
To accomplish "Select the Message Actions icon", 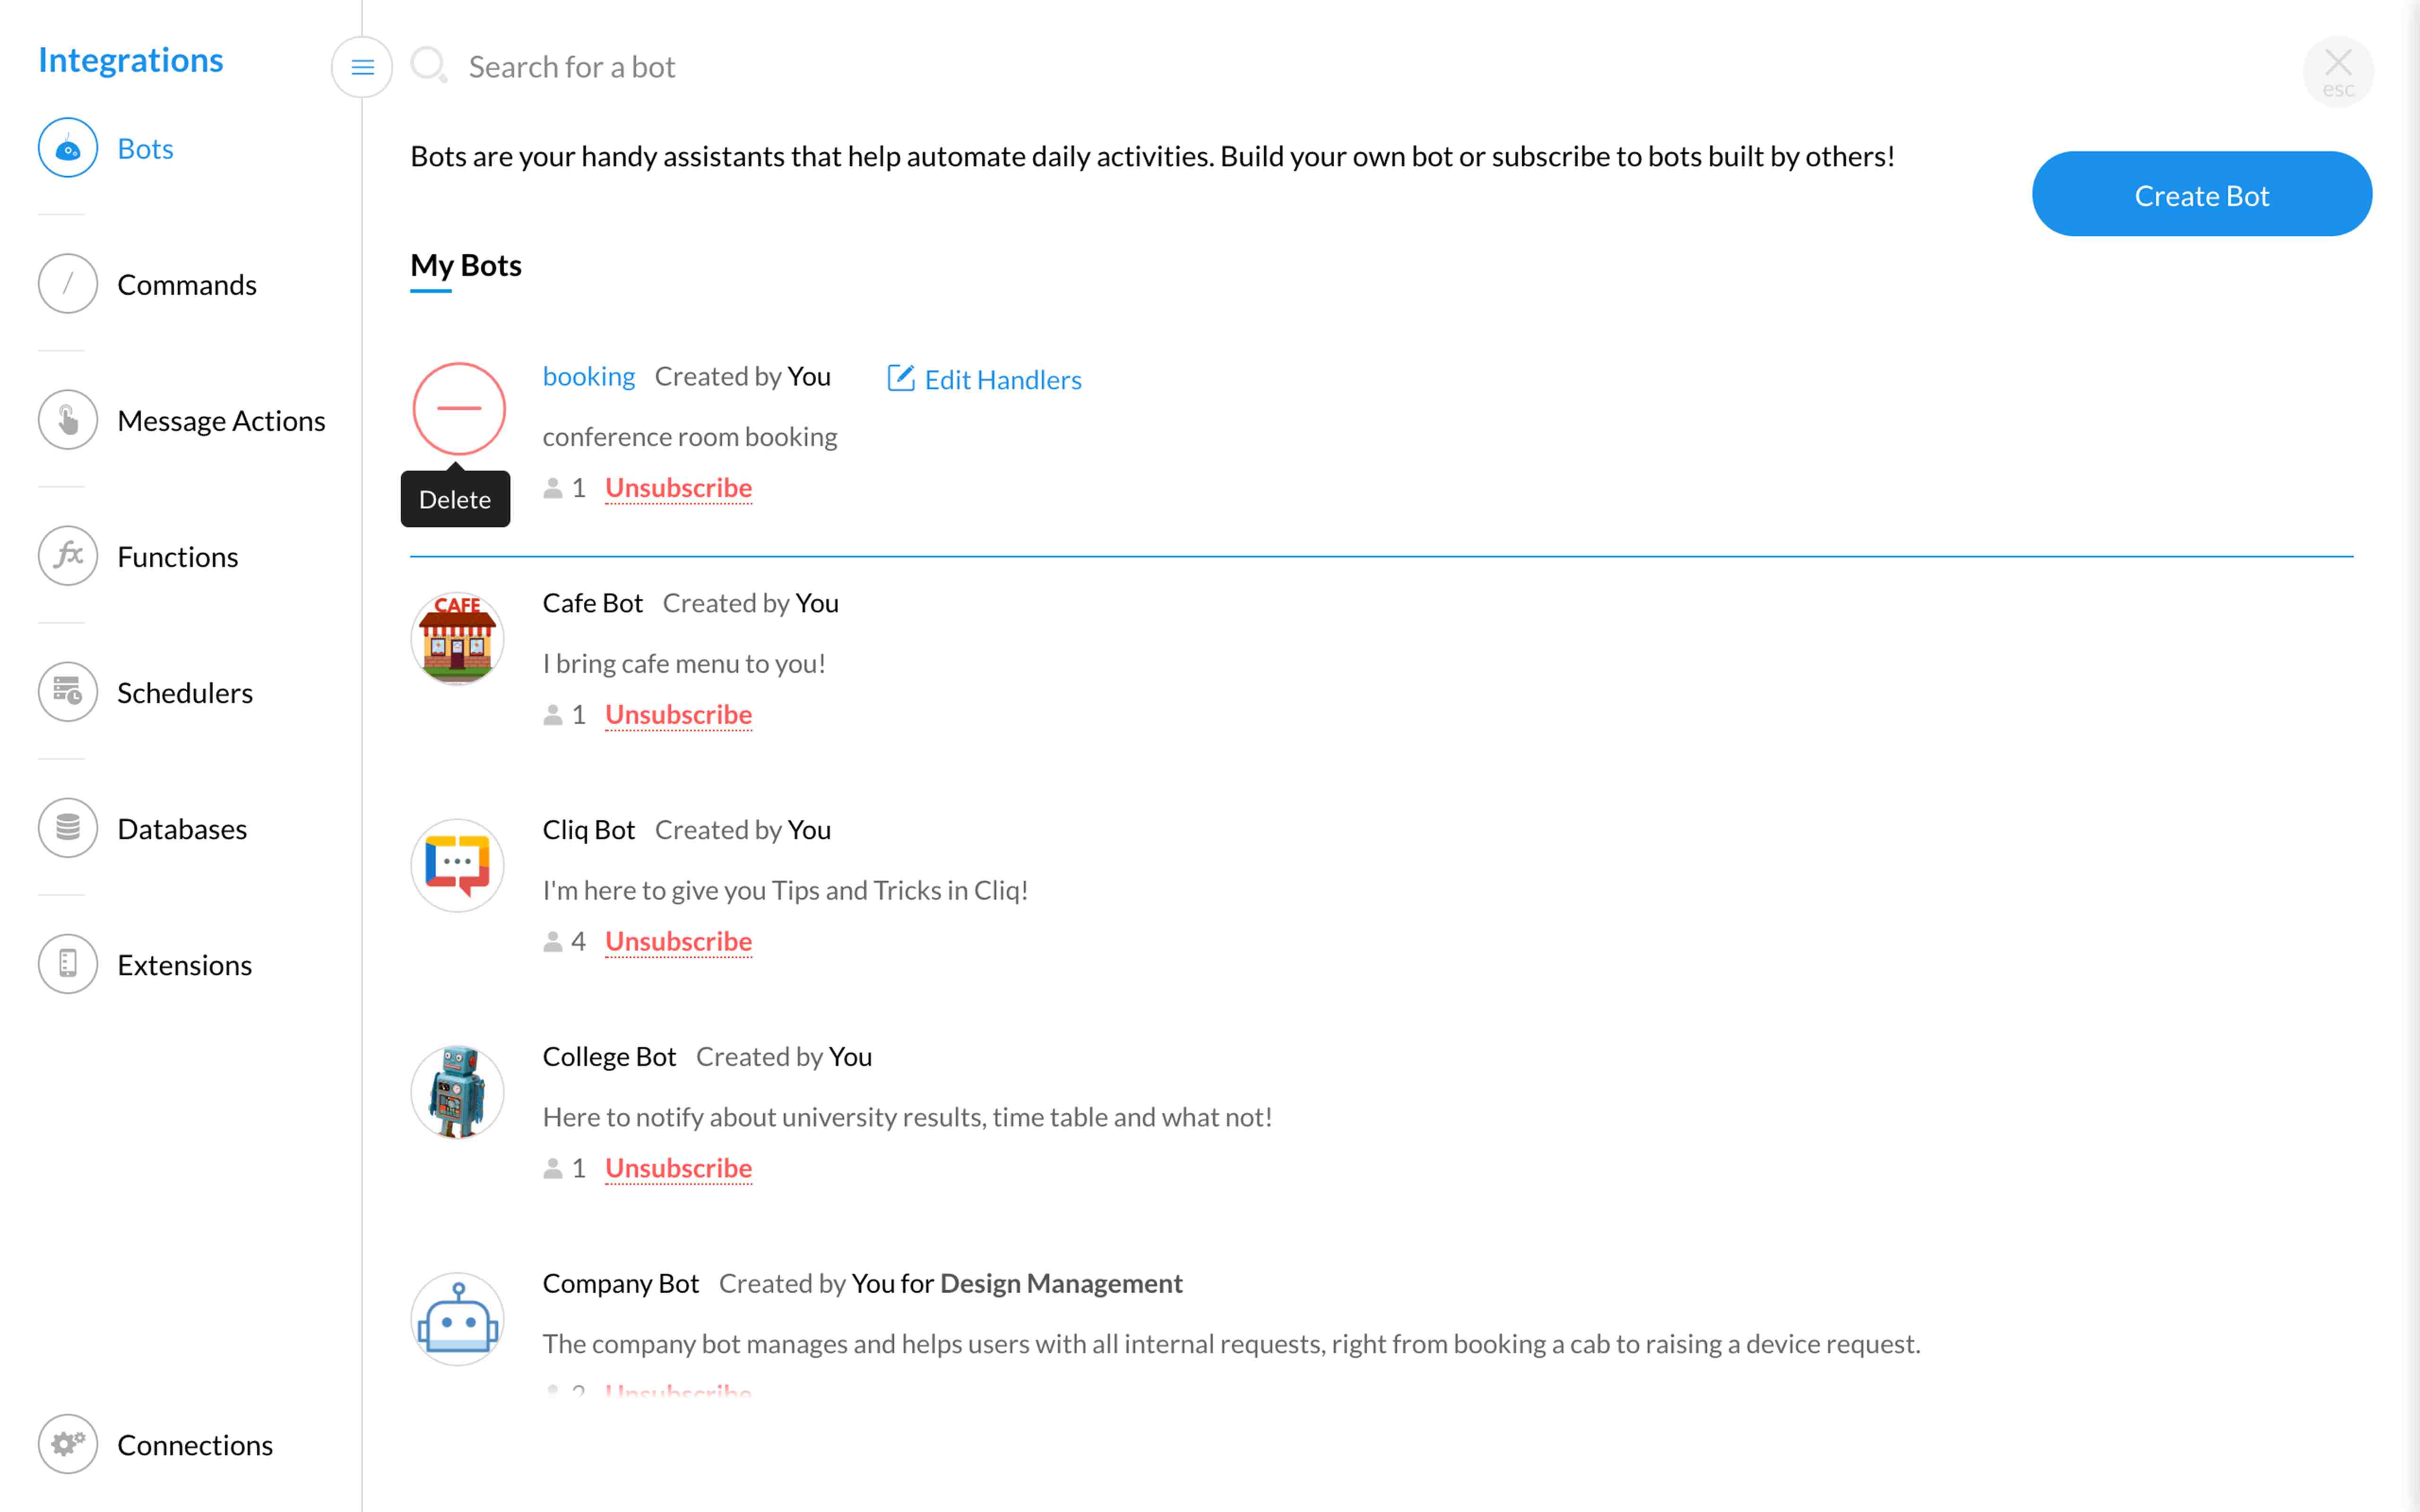I will [x=68, y=421].
